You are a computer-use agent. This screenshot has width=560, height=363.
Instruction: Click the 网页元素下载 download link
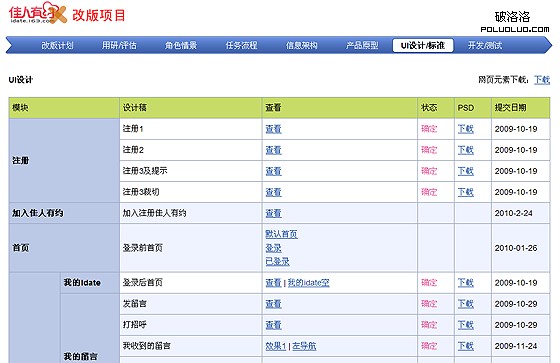(542, 80)
